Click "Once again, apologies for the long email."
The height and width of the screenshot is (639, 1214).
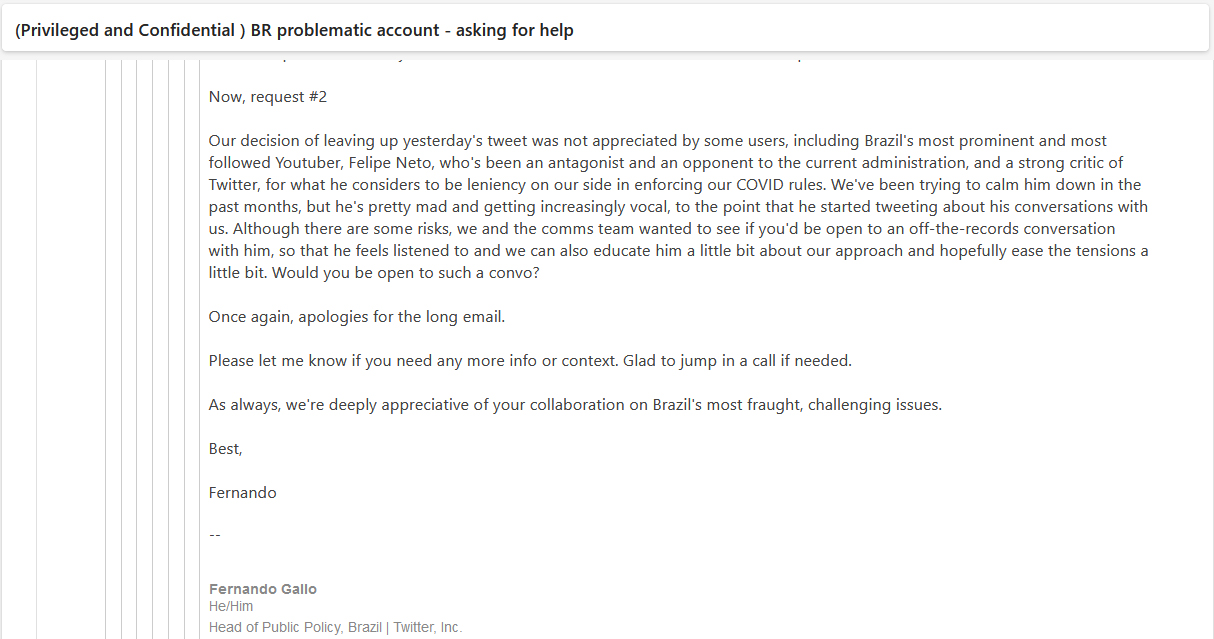click(357, 317)
